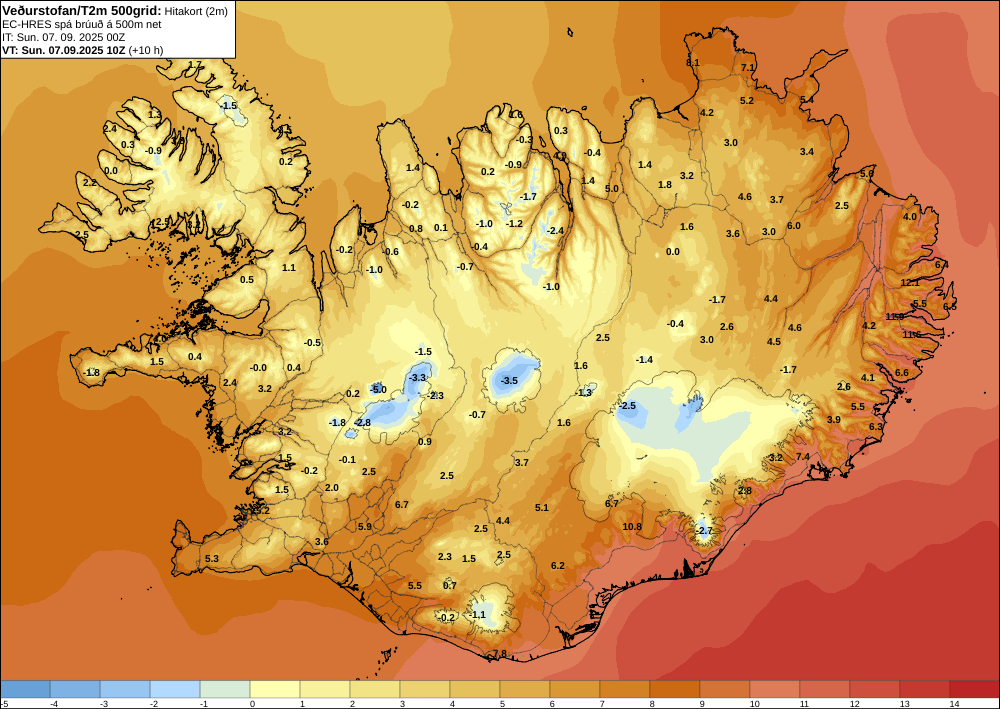1000x709 pixels.
Task: Click the legend swatch between 0 and 1
Action: tap(275, 689)
